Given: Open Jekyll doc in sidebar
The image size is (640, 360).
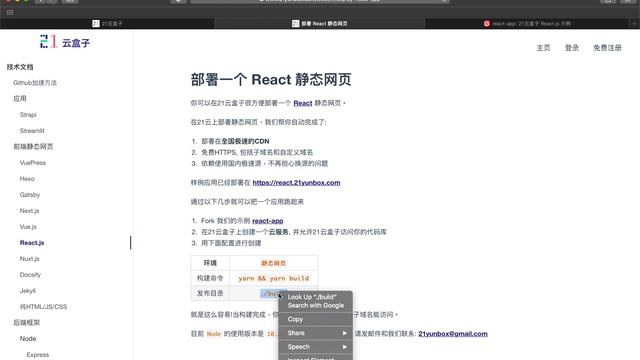Looking at the screenshot, I should pyautogui.click(x=28, y=291).
